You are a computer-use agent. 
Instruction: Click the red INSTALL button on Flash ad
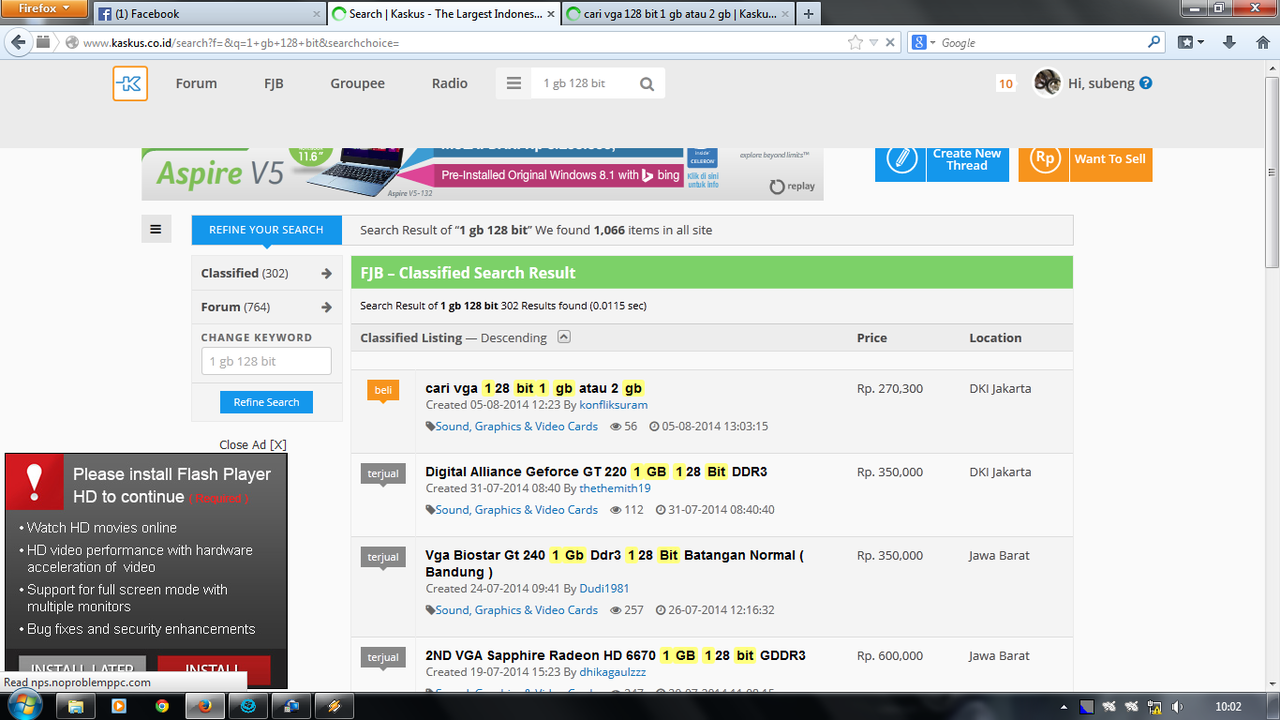[214, 669]
